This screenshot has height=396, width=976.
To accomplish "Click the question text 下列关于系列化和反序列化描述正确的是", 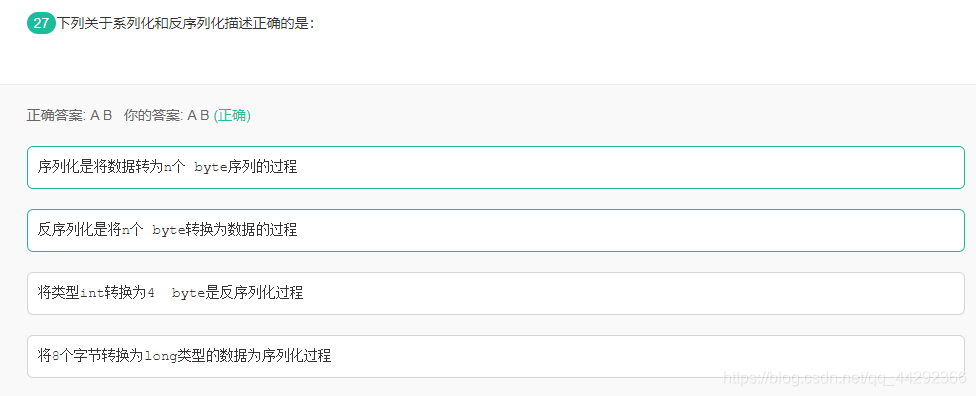I will point(184,24).
